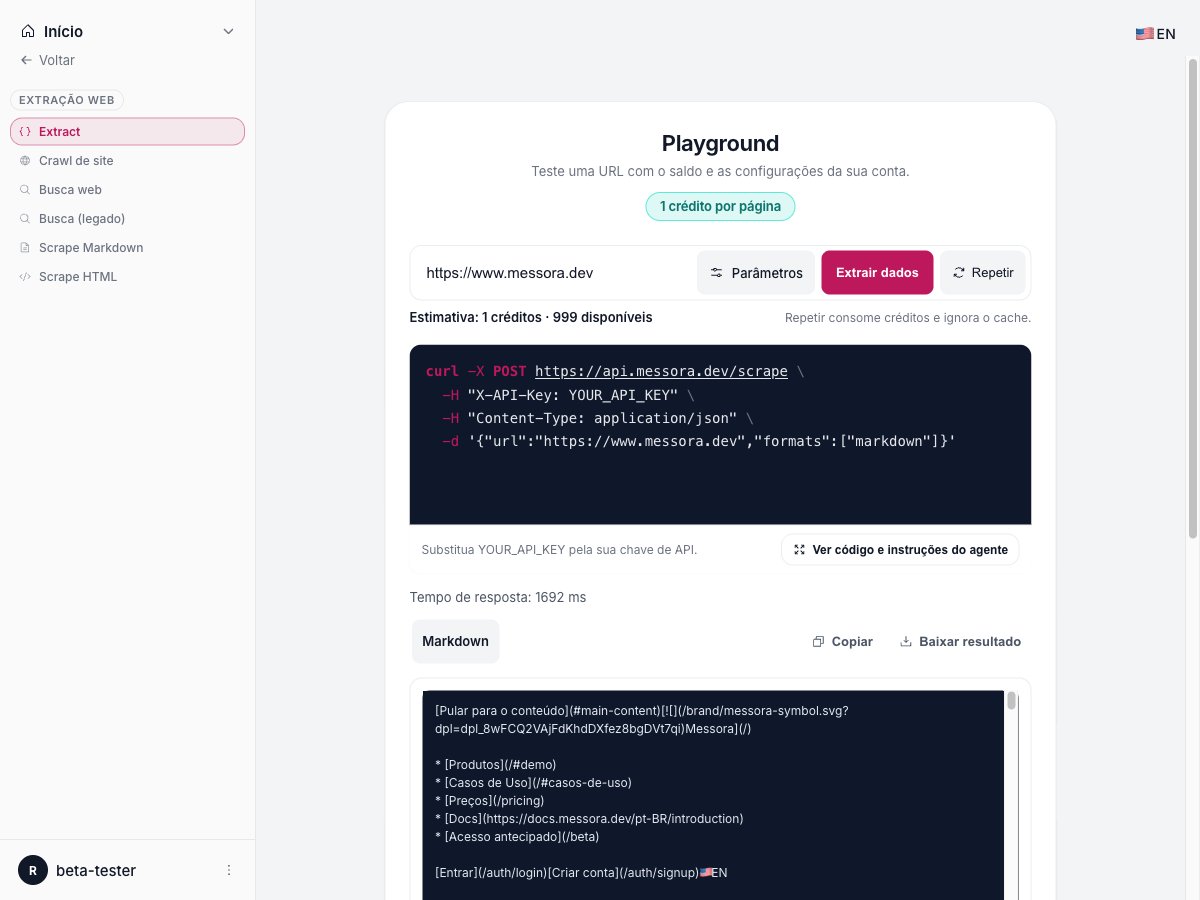The width and height of the screenshot is (1200, 900).
Task: Click the expand icon in Ver código
Action: point(799,550)
